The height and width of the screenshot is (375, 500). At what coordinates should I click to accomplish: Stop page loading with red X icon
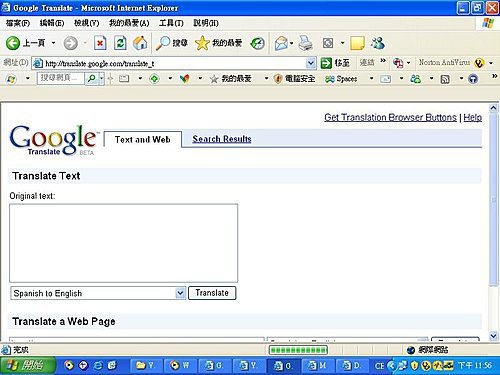(x=100, y=43)
